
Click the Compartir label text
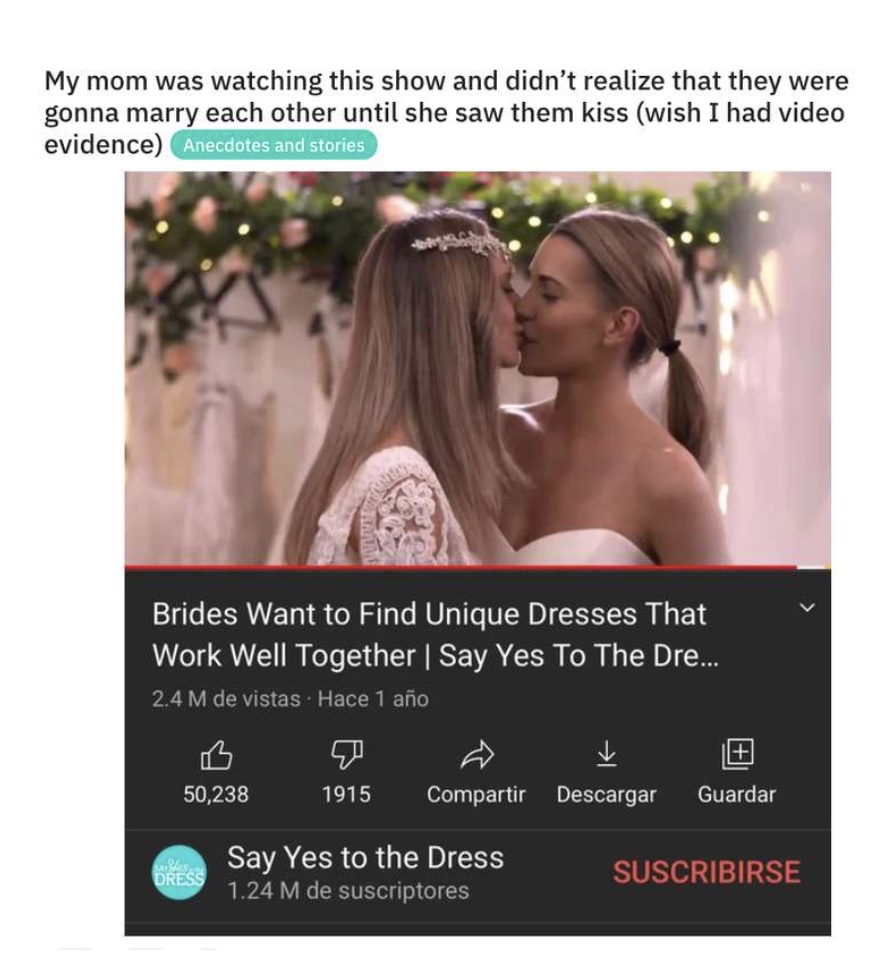pos(477,795)
